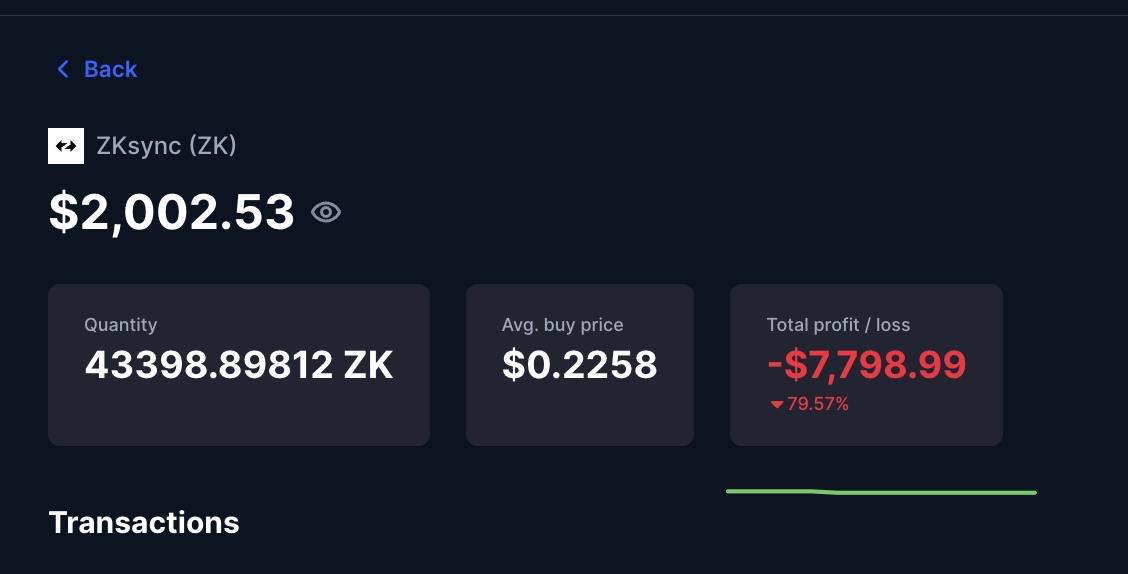Click the top horizontal divider line
Screen dimensions: 1128x574
coord(564,15)
